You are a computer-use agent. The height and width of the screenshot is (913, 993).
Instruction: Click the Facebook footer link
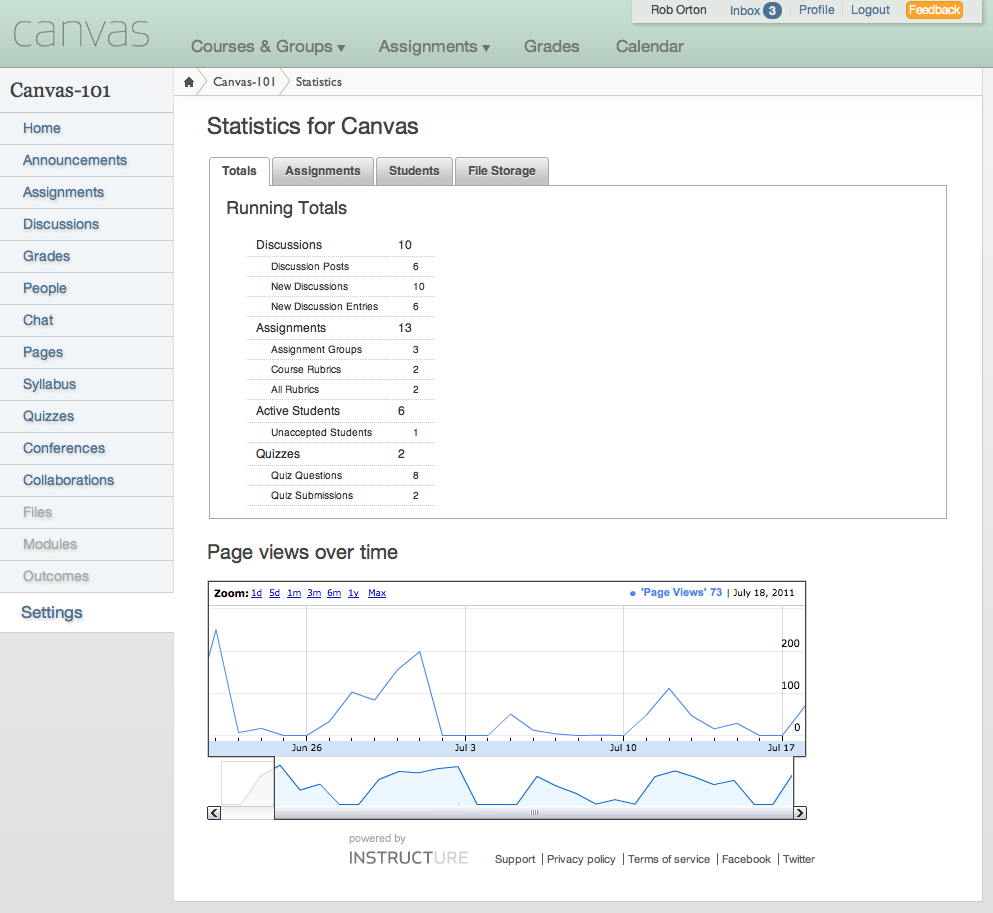tap(746, 859)
